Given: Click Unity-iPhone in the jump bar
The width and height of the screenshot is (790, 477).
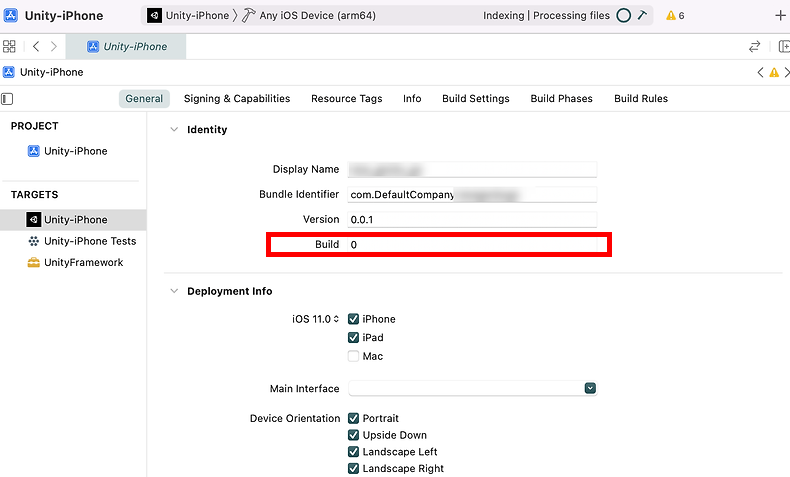Looking at the screenshot, I should tap(51, 72).
